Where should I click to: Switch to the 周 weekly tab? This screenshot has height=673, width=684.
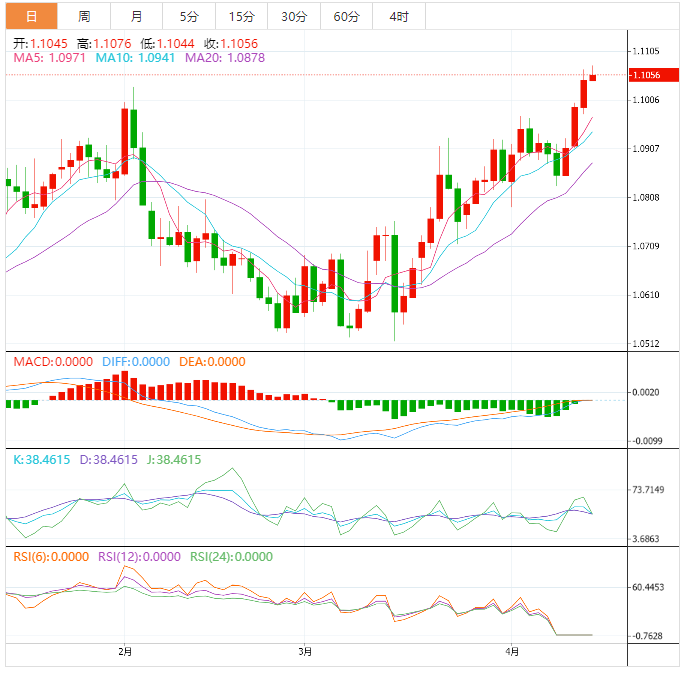84,16
